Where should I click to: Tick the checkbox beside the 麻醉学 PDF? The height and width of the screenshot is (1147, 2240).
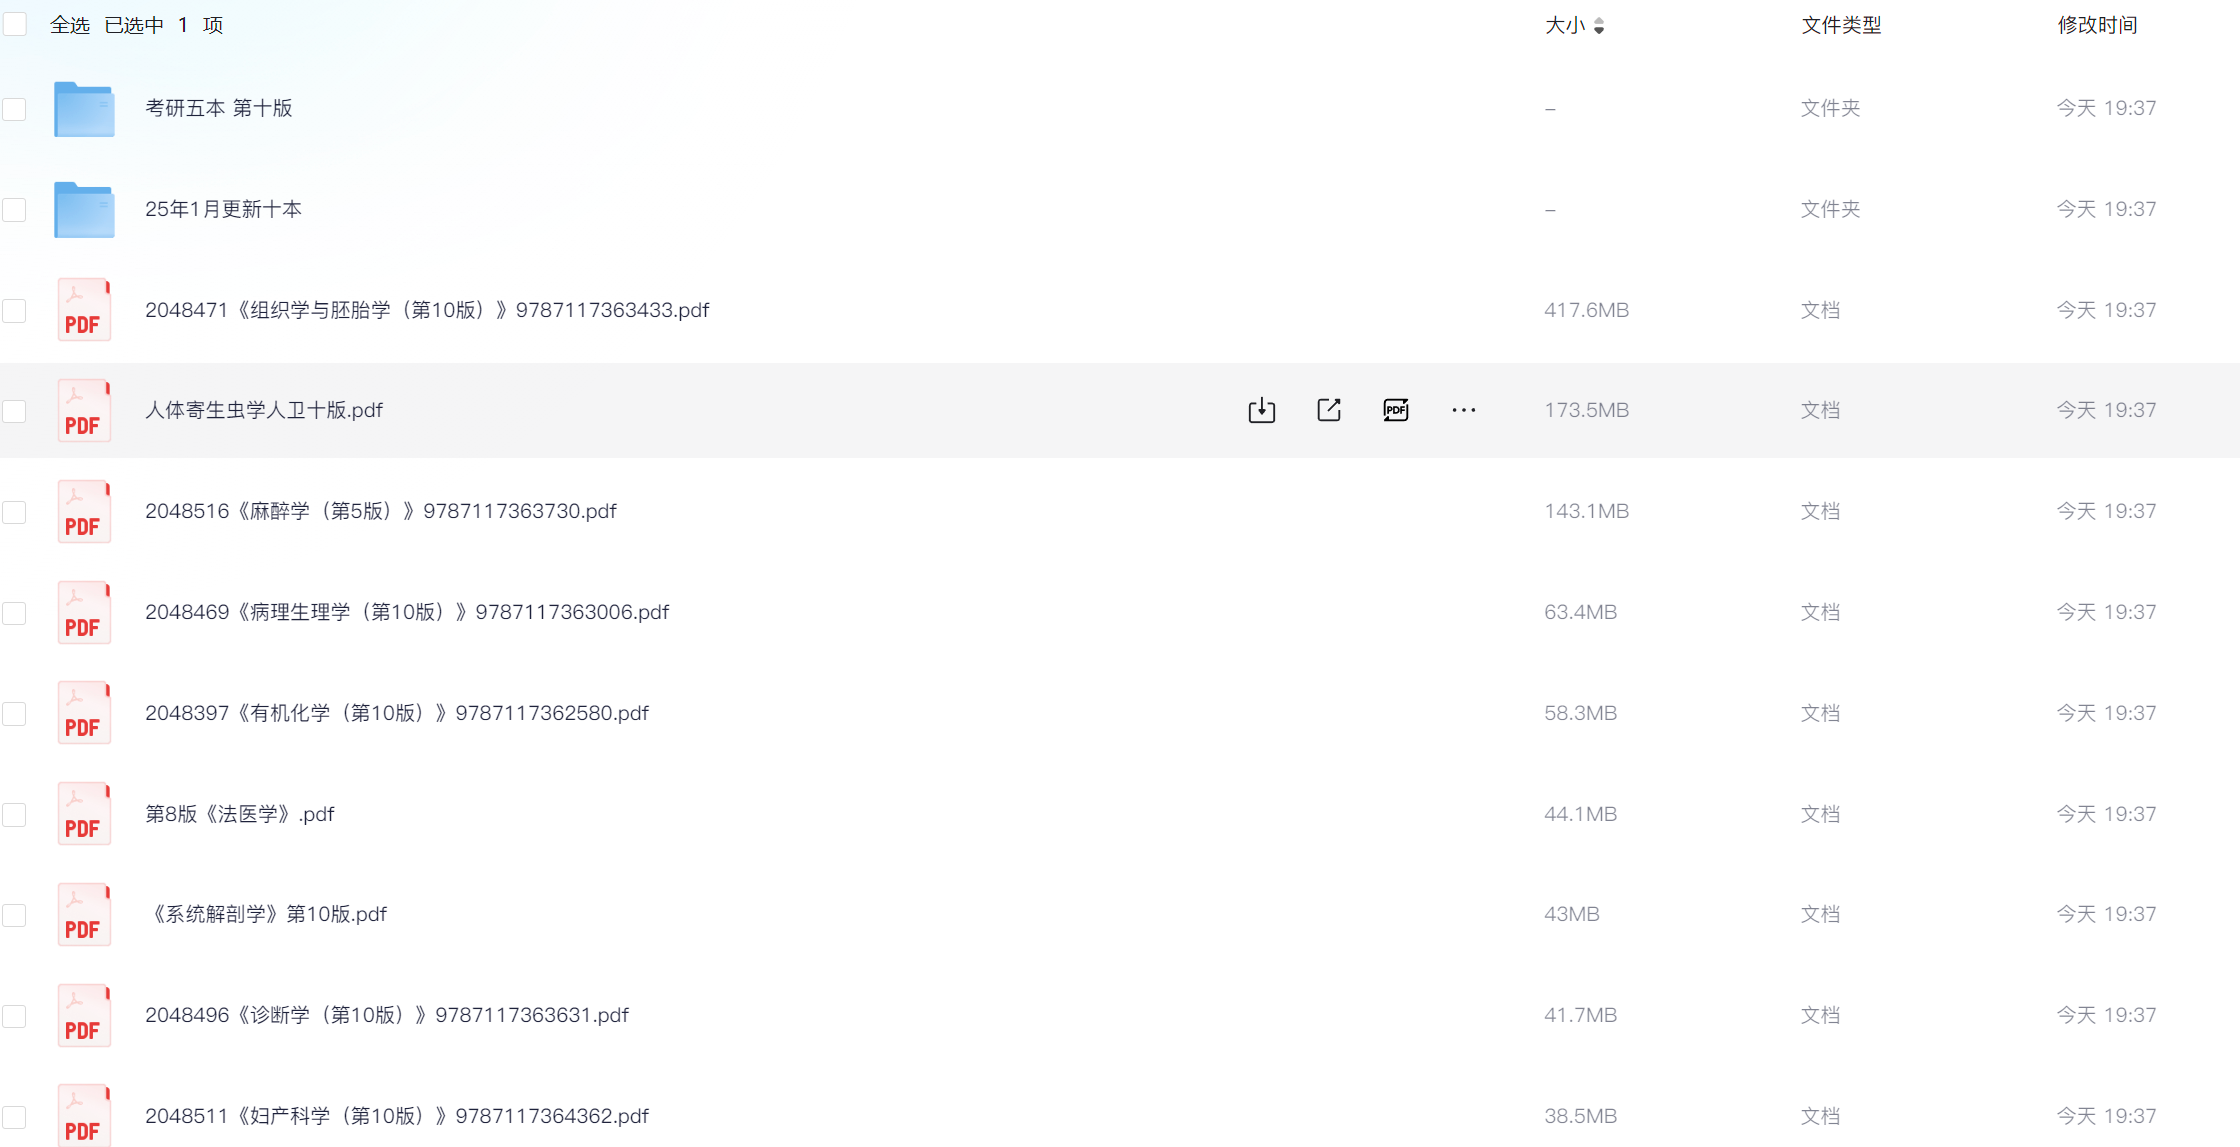pos(15,512)
